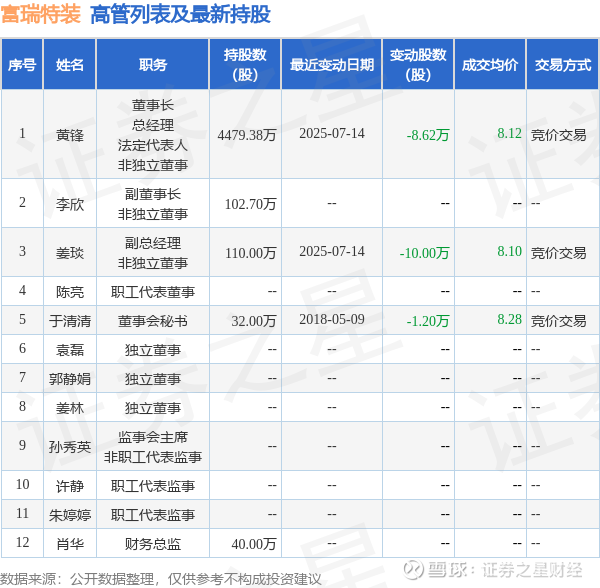
Task: Click the 职务 column header
Action: point(153,64)
